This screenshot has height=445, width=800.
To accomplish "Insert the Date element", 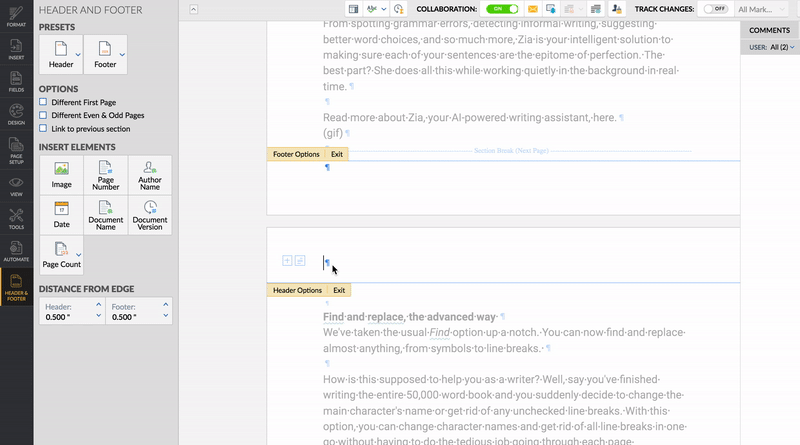I will [61, 215].
